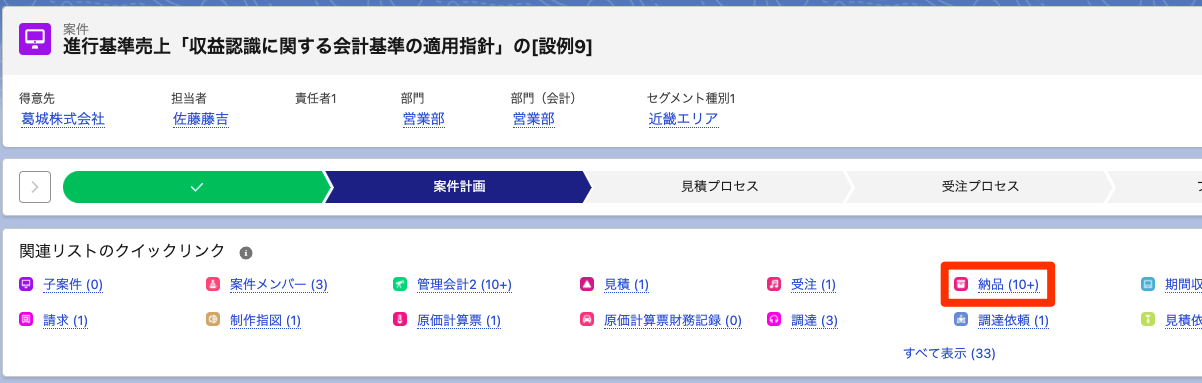
Task: Click the 管理会計2 green icon
Action: [399, 285]
